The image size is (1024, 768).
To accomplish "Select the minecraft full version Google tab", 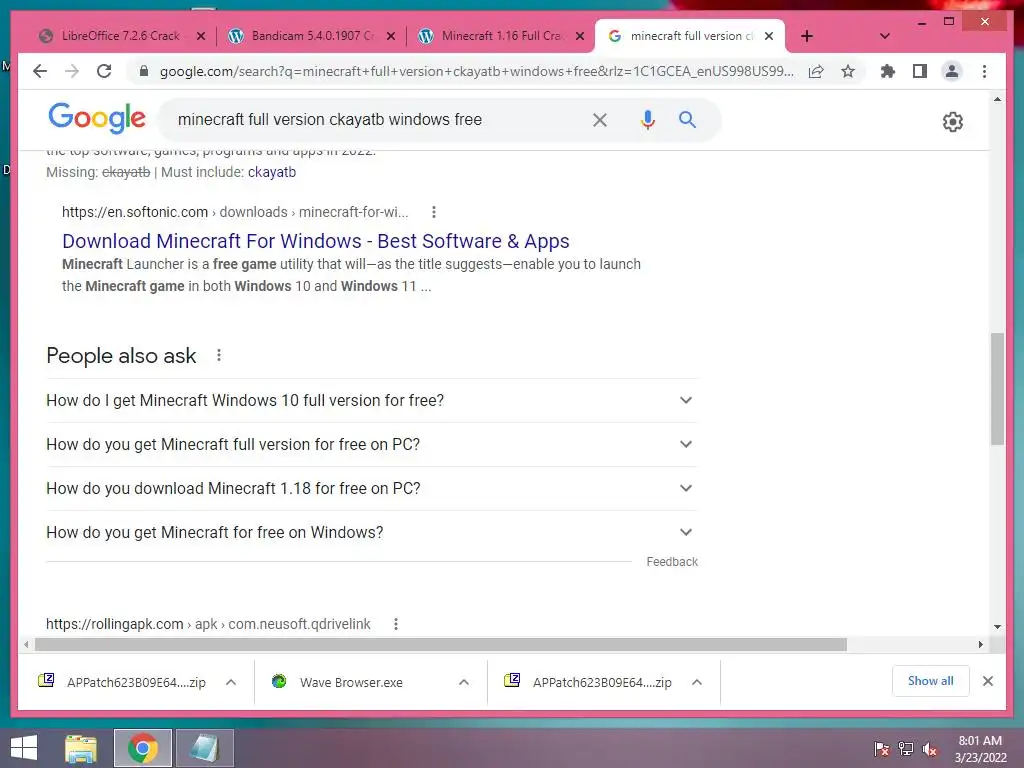I will click(690, 36).
